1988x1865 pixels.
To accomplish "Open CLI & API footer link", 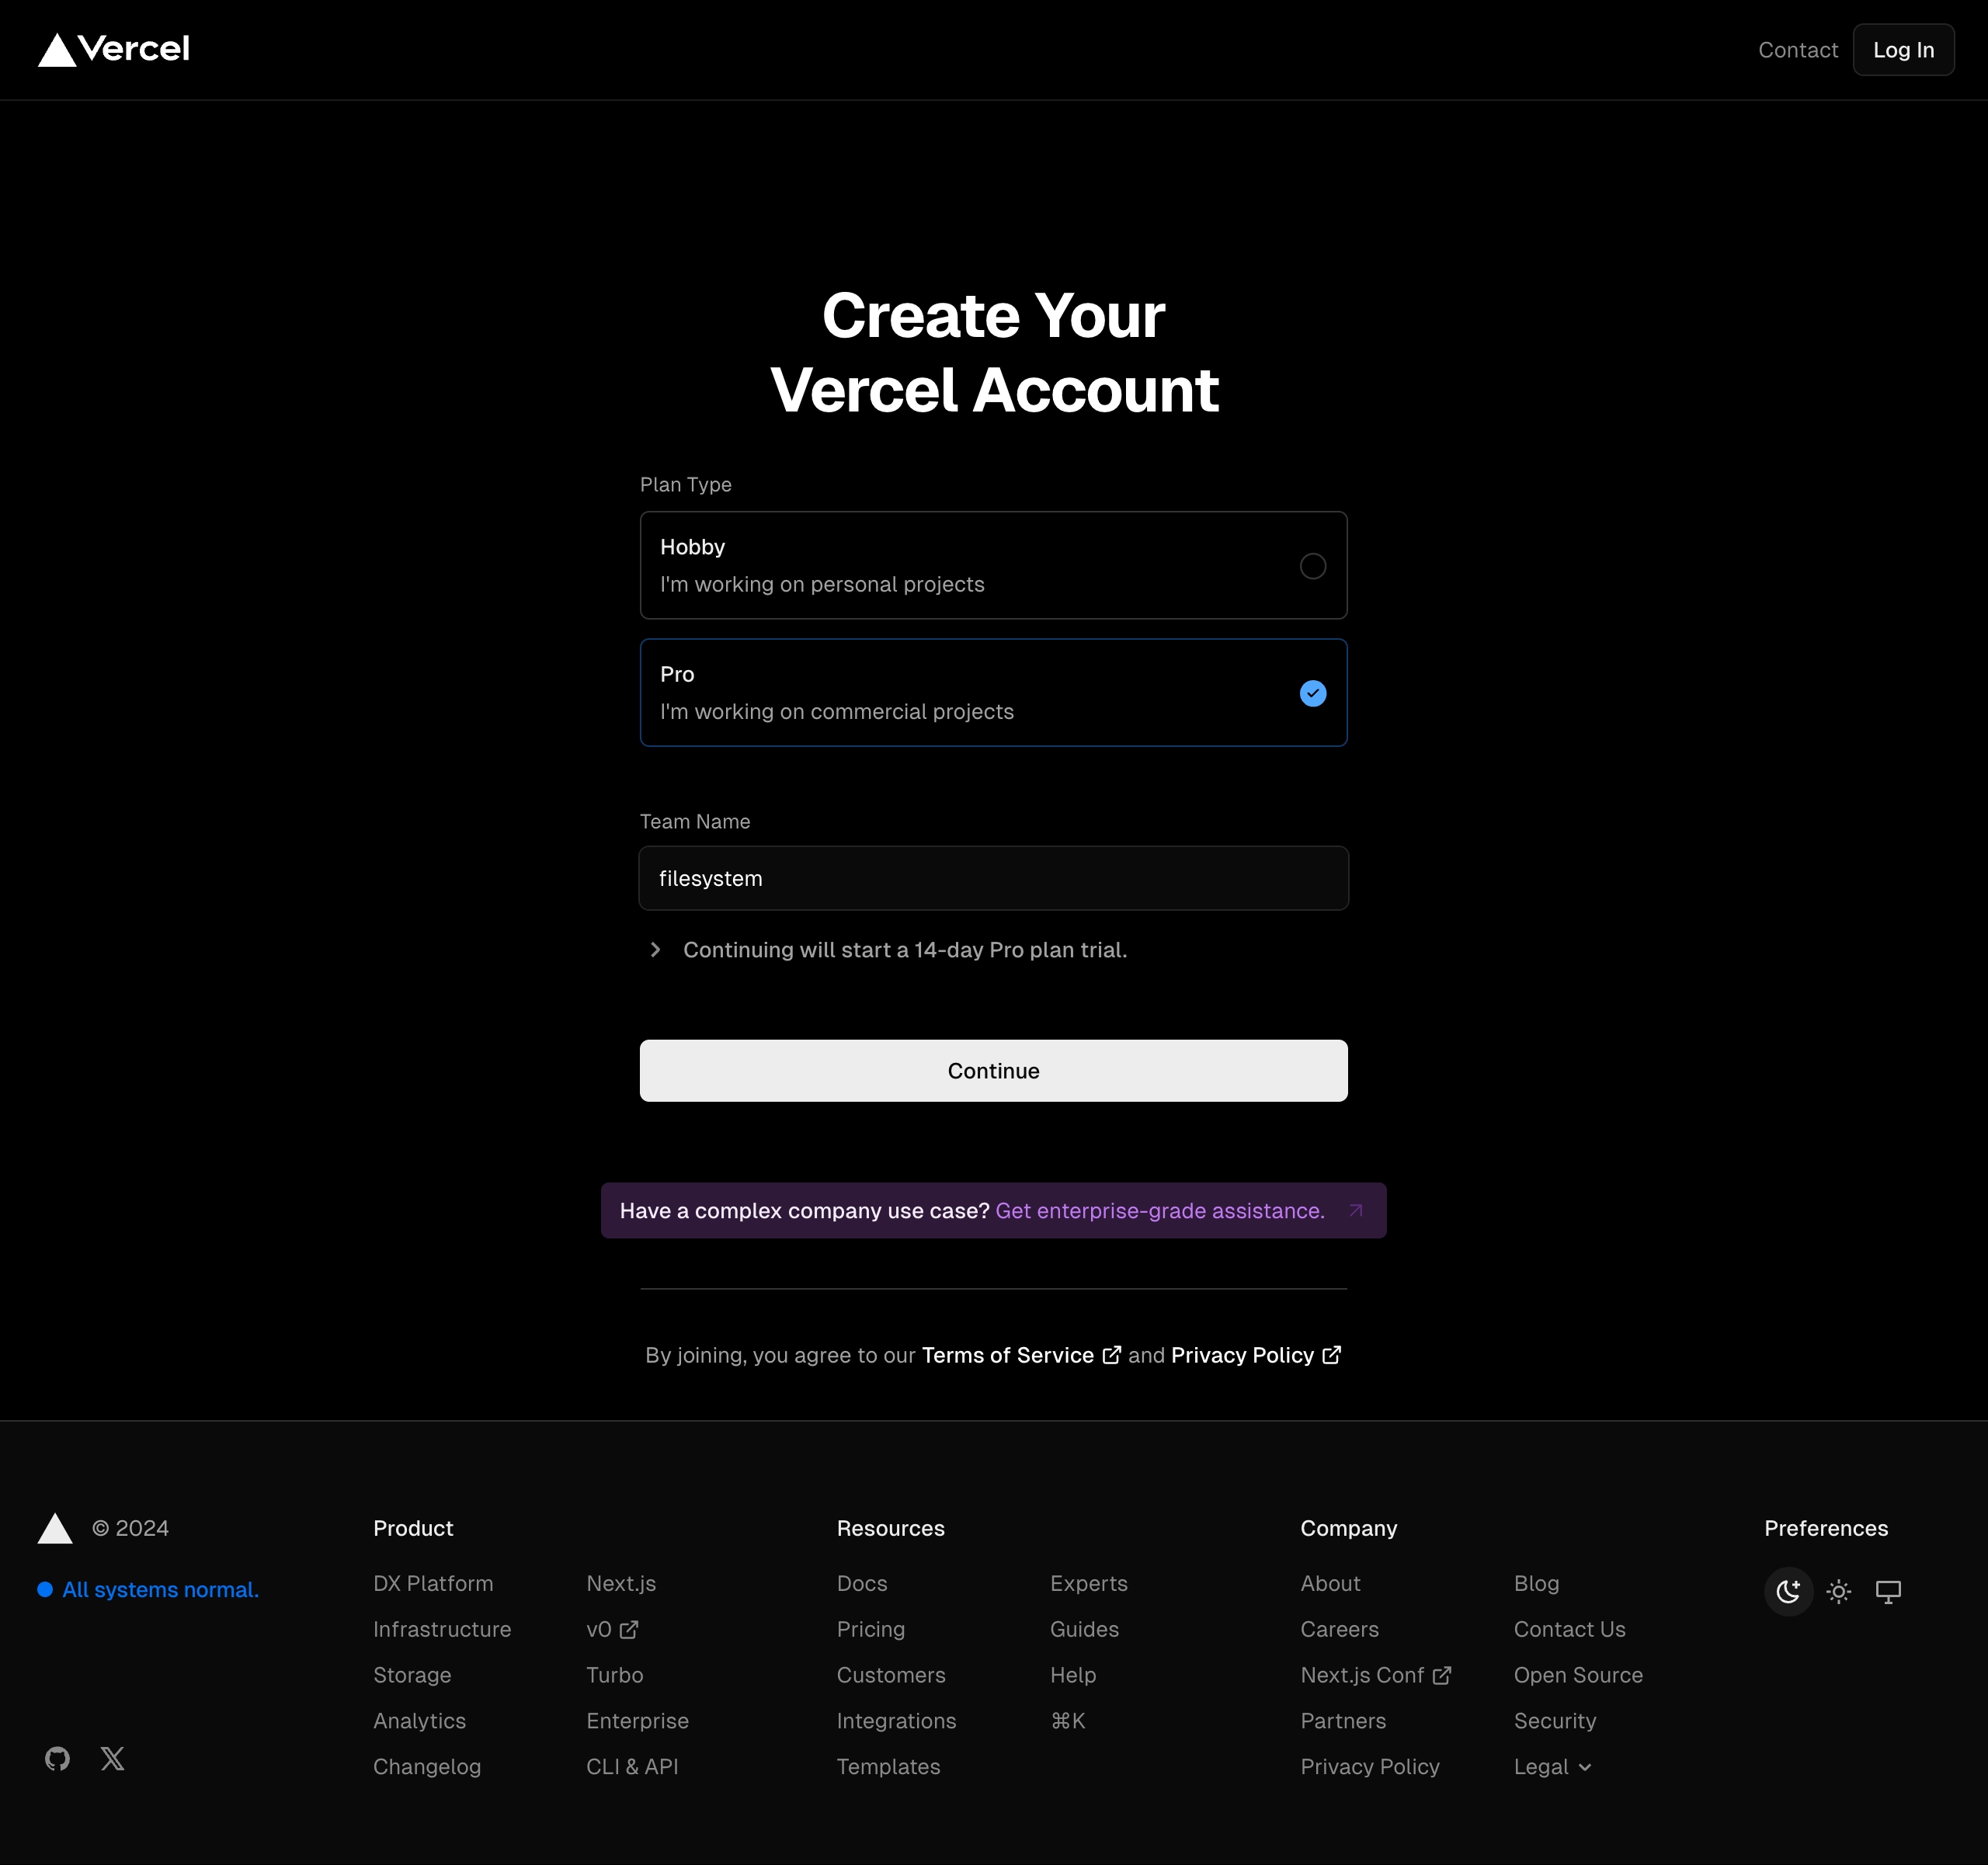I will coord(632,1767).
